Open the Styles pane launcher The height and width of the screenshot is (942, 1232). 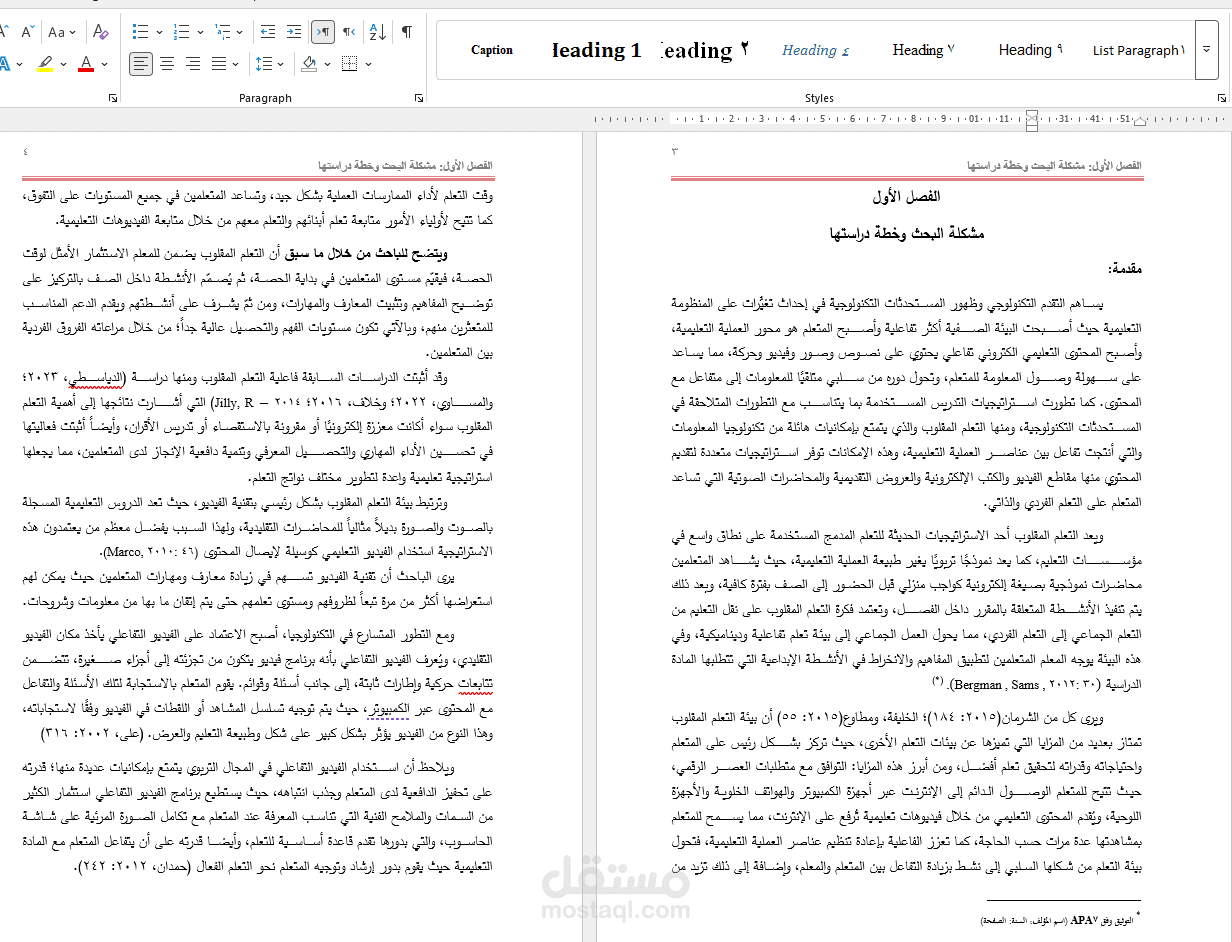pyautogui.click(x=1222, y=98)
